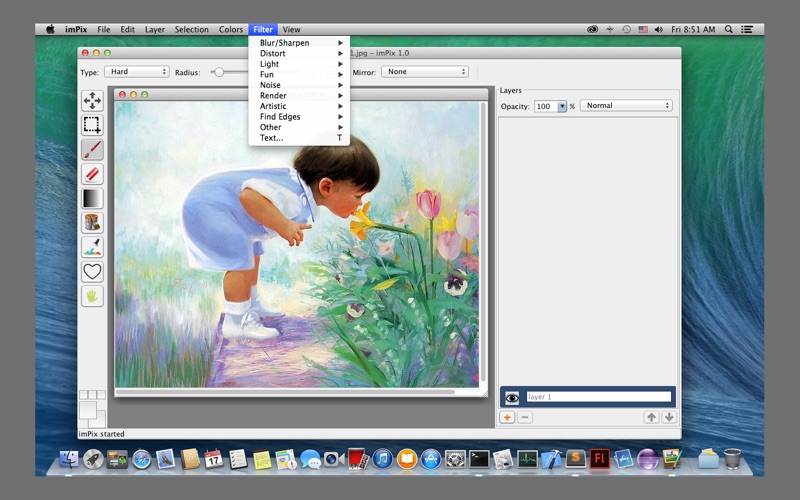Image resolution: width=800 pixels, height=500 pixels.
Task: Select the Hand pan tool
Action: [x=92, y=296]
